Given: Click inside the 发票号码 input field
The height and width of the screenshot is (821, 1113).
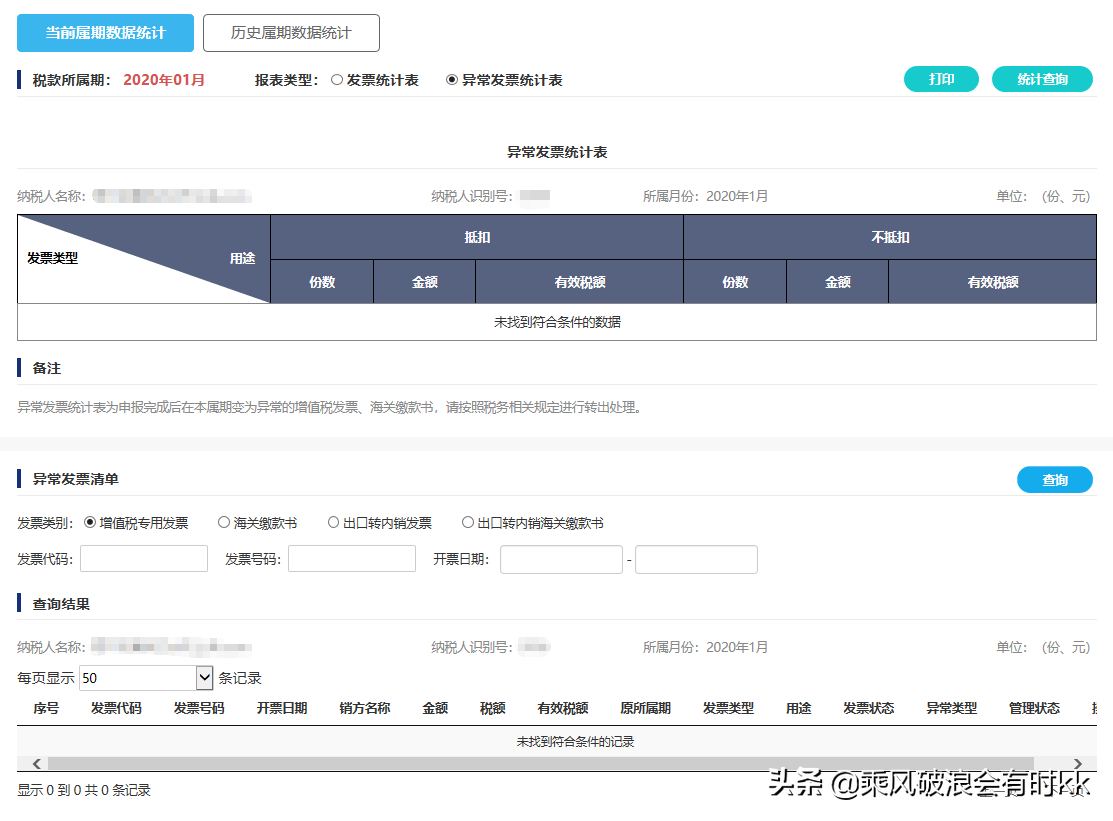Looking at the screenshot, I should [351, 558].
